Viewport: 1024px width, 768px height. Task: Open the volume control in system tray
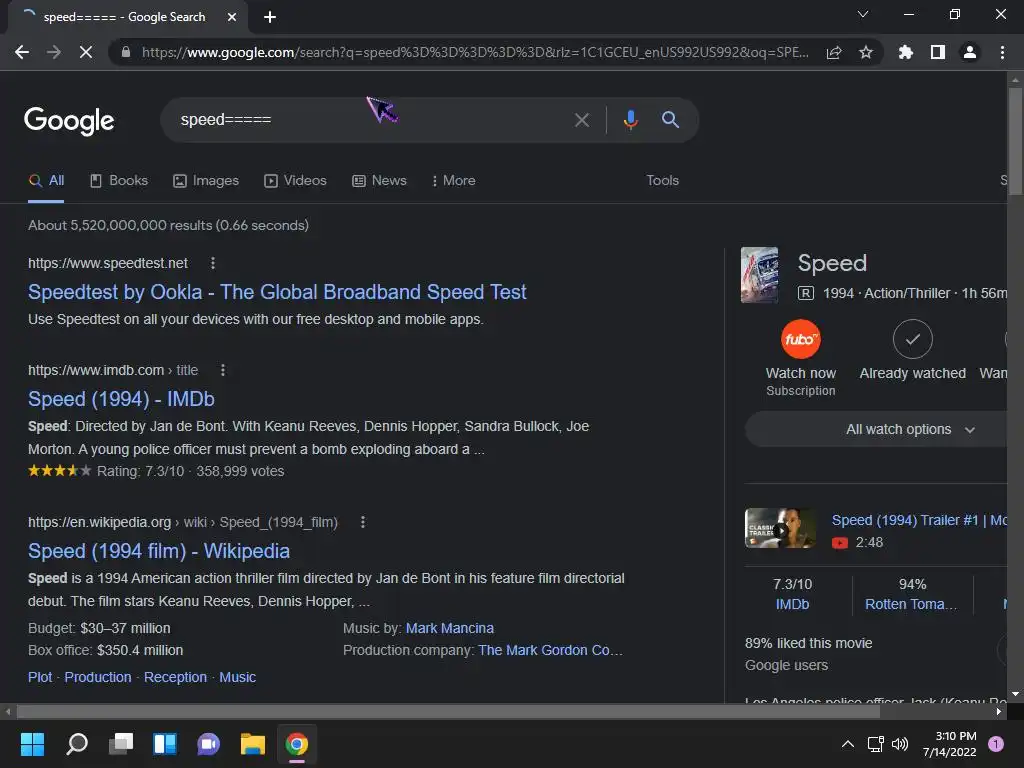pos(899,744)
